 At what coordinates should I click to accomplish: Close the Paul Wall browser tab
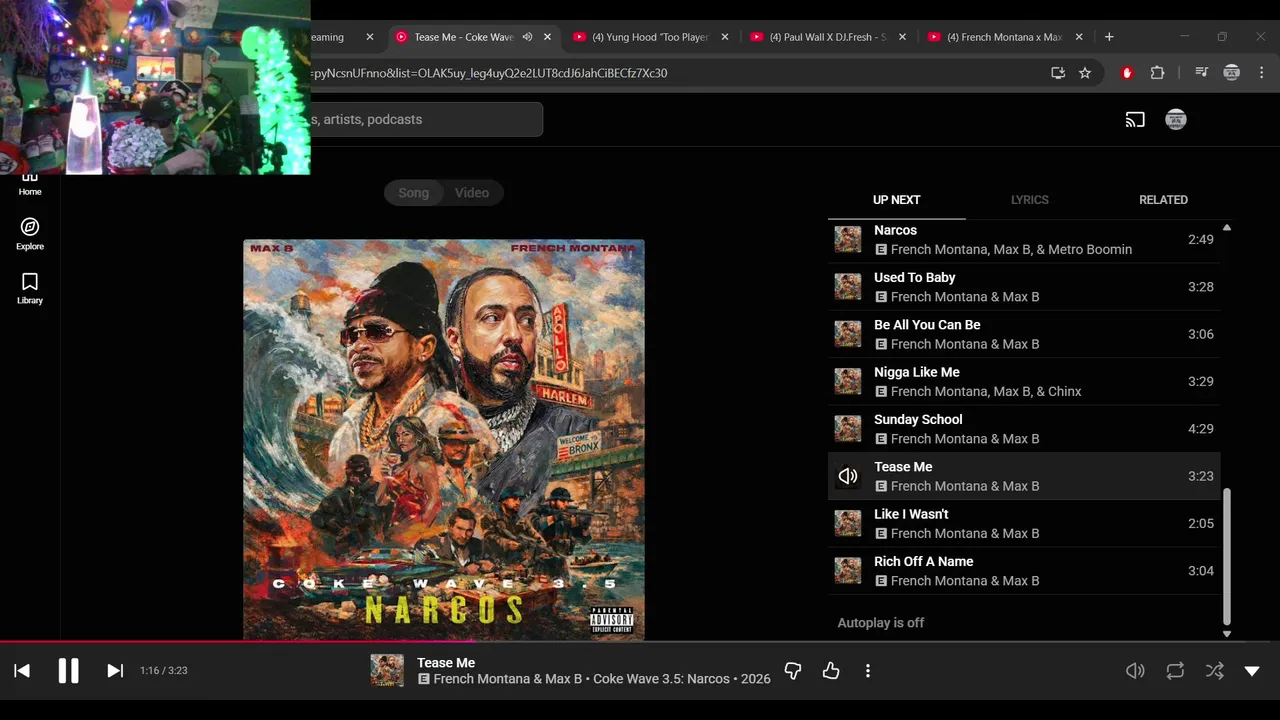point(902,37)
